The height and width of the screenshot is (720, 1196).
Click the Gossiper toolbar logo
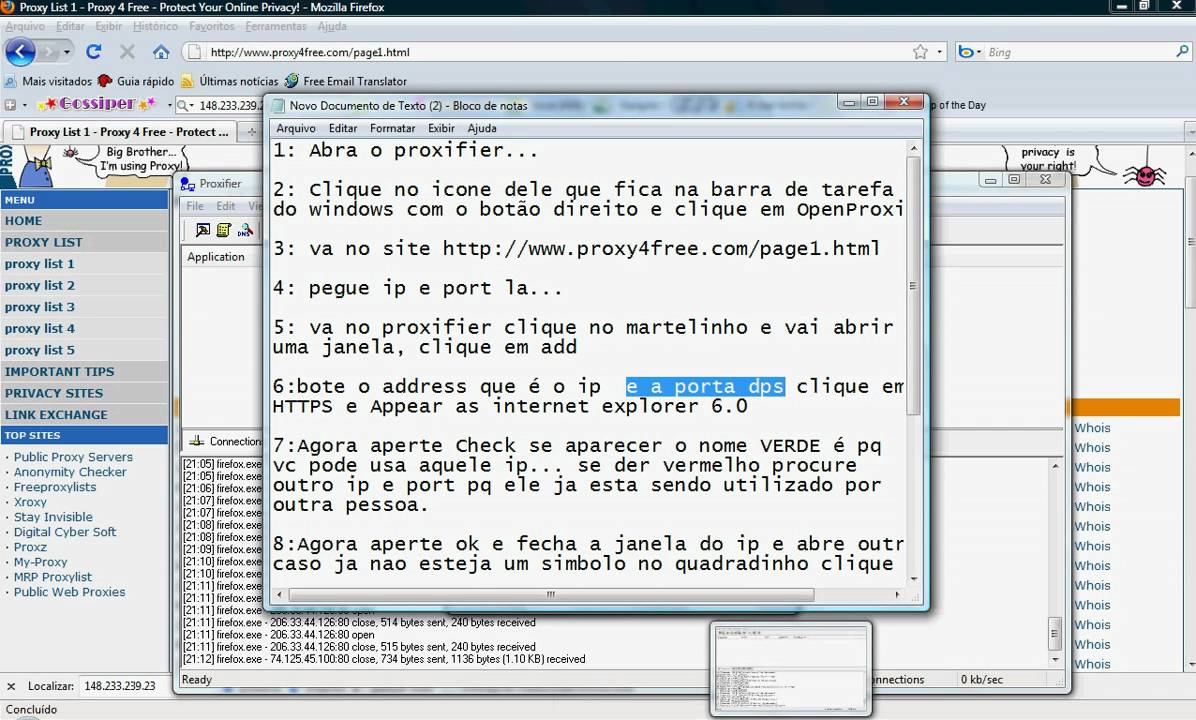[x=96, y=104]
